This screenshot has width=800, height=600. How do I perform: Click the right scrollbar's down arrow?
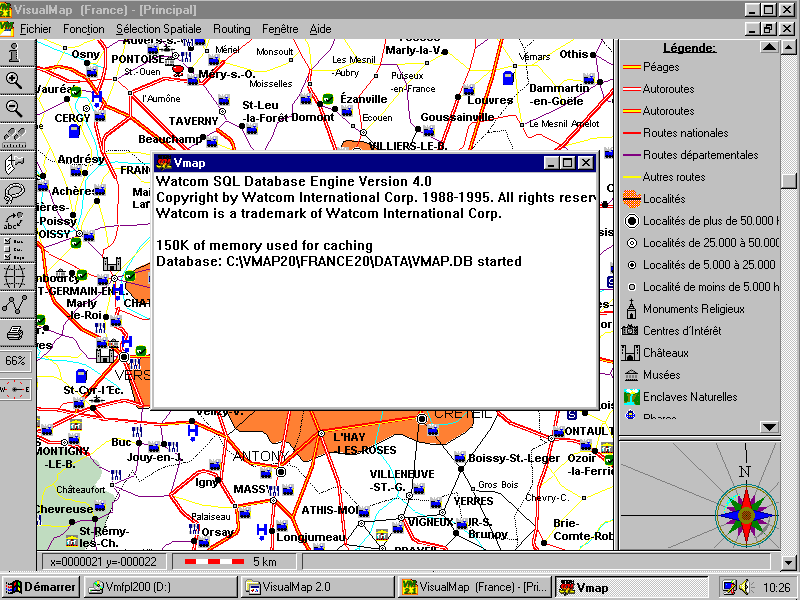coord(788,562)
